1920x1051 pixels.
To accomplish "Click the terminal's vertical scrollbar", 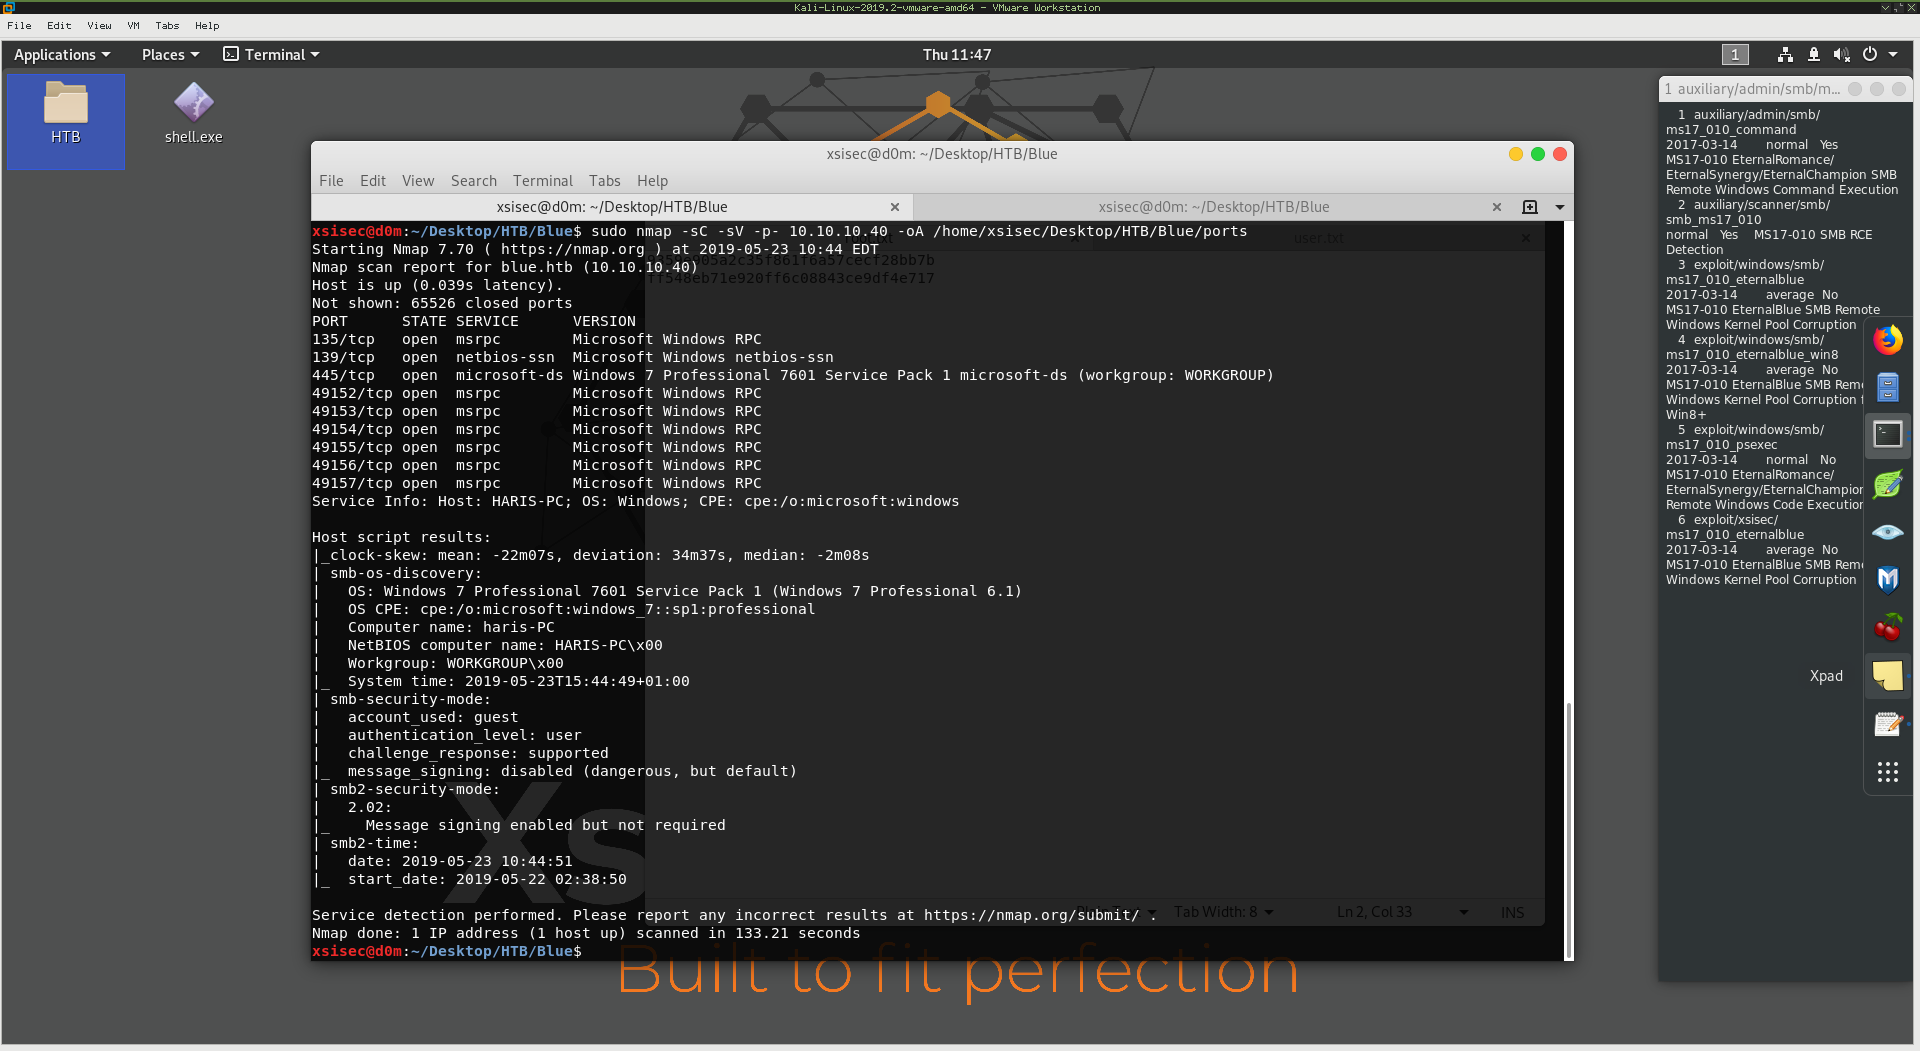I will click(x=1568, y=830).
